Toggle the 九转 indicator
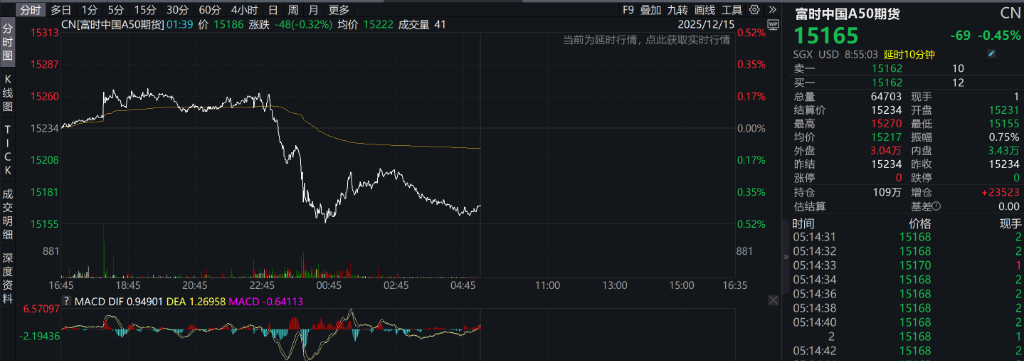 [x=678, y=10]
